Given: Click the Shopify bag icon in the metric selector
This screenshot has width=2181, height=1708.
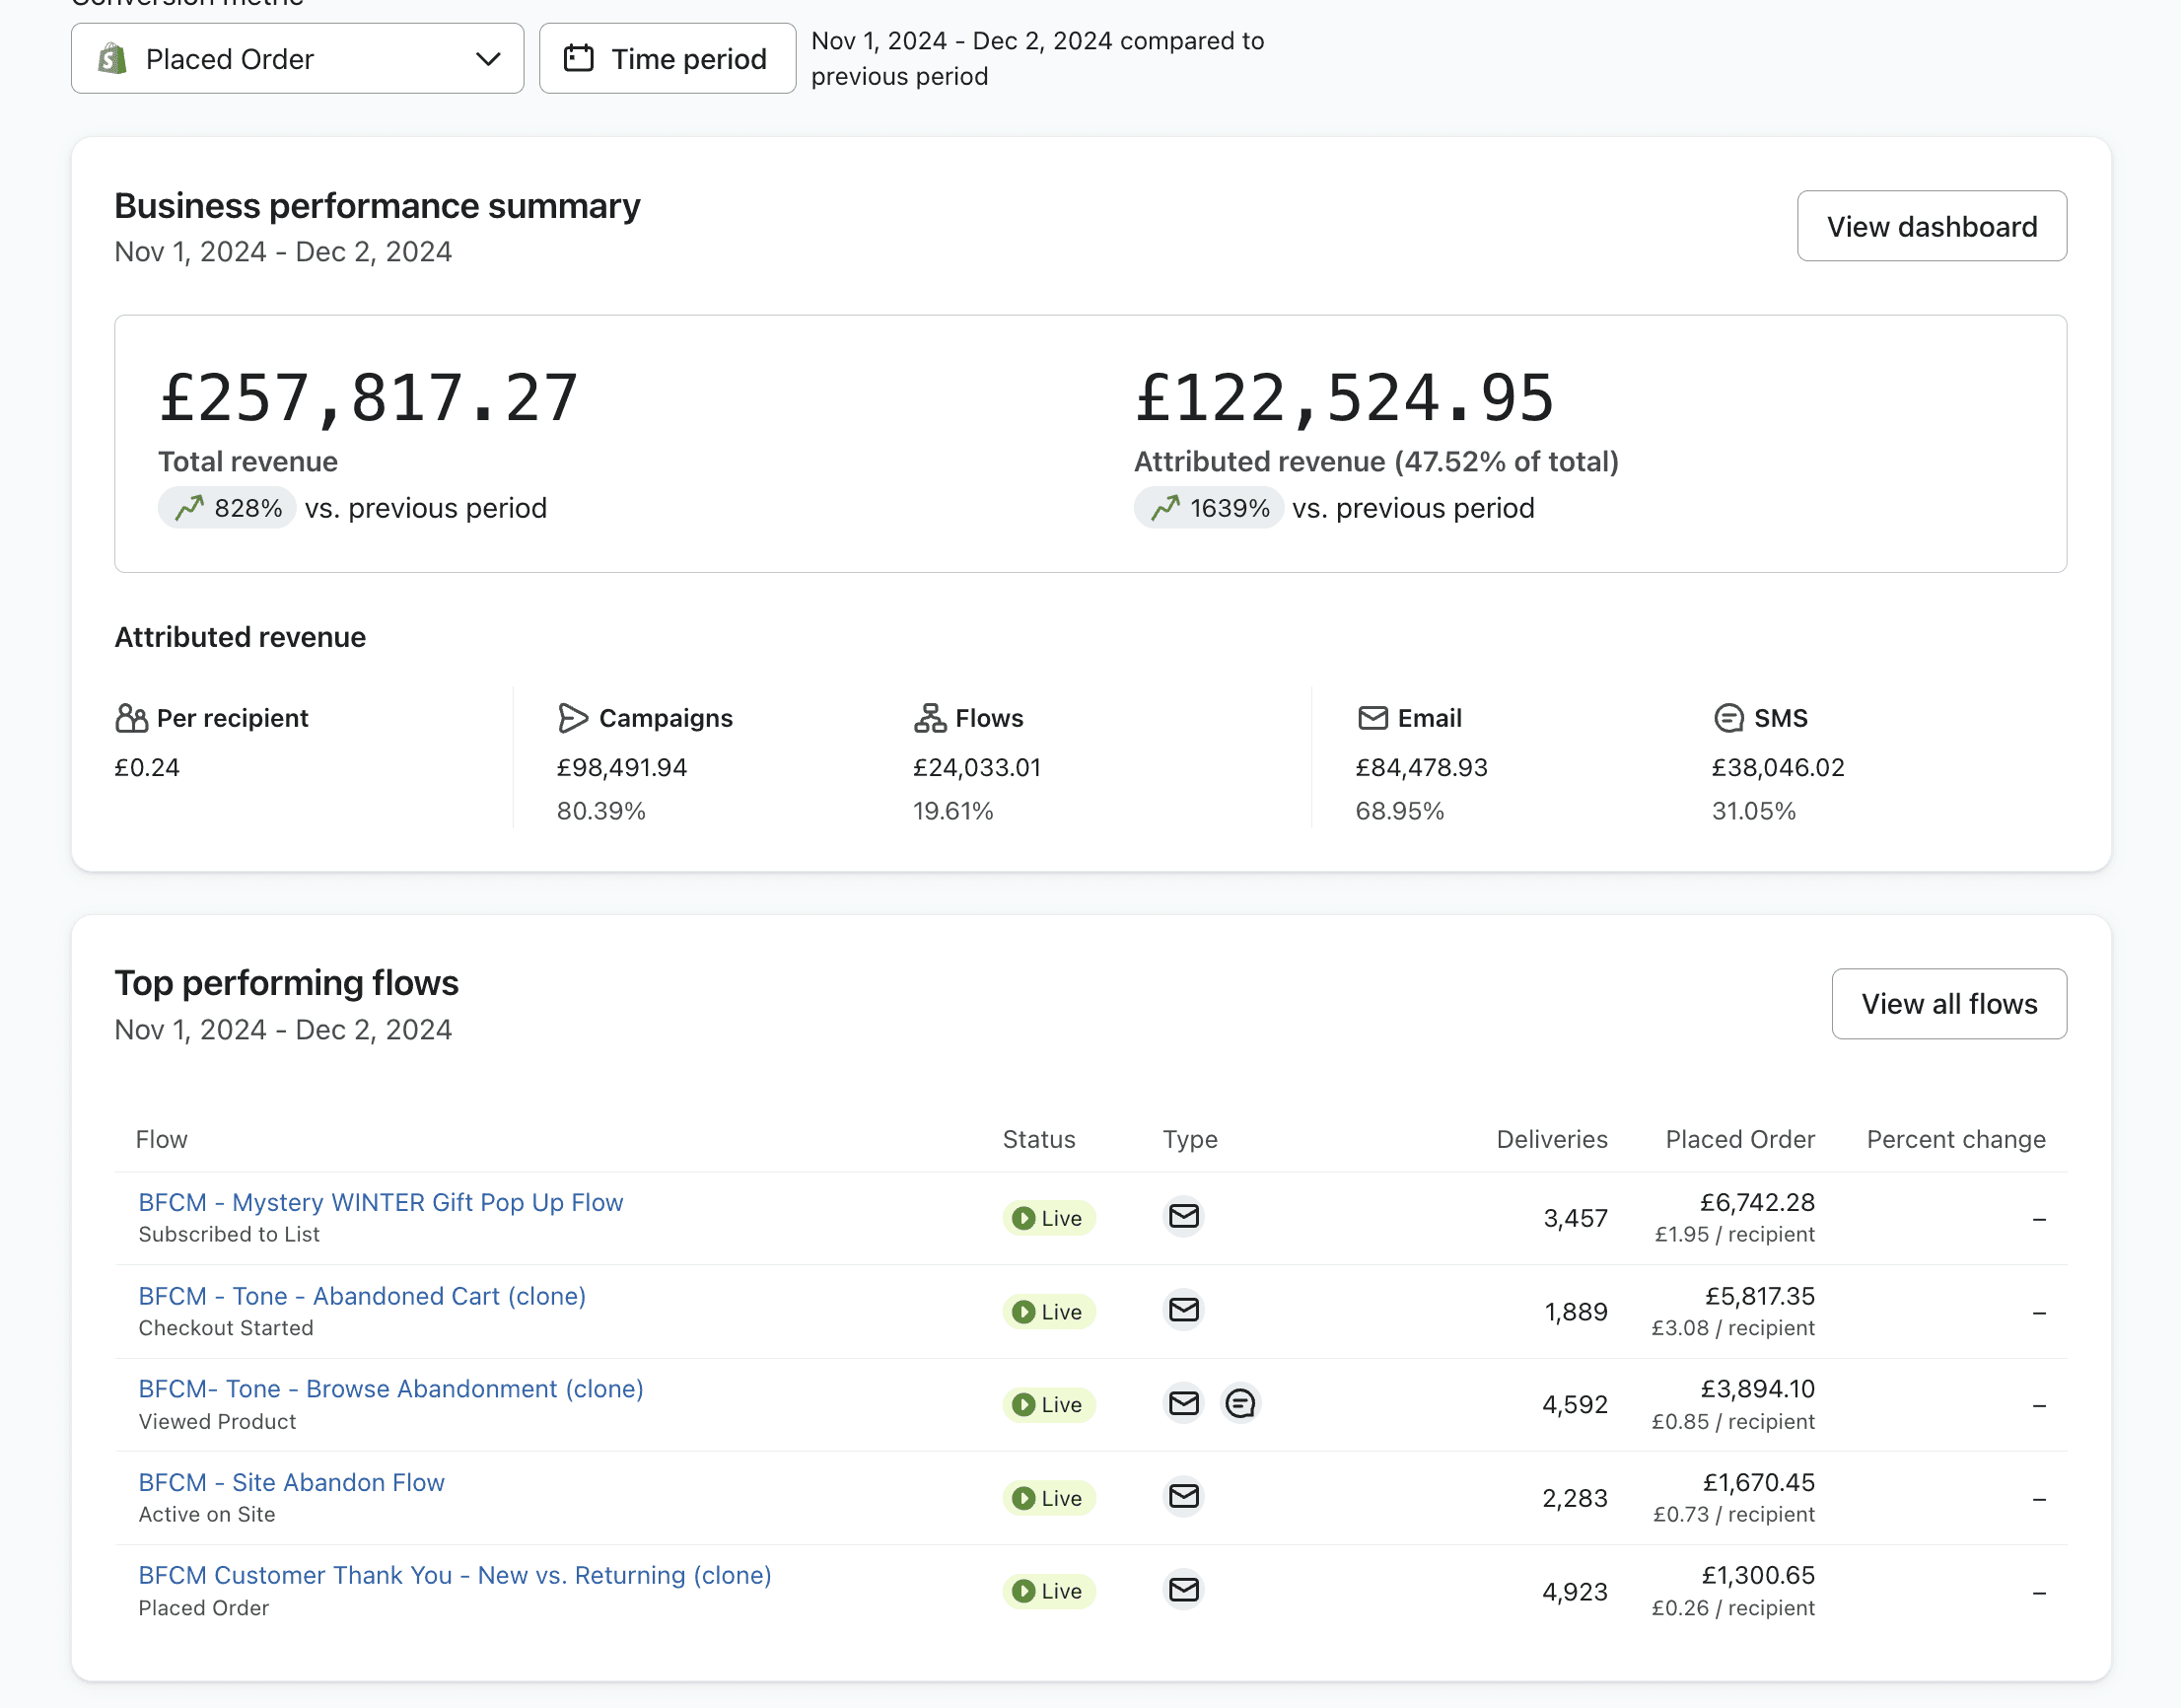Looking at the screenshot, I should point(112,59).
